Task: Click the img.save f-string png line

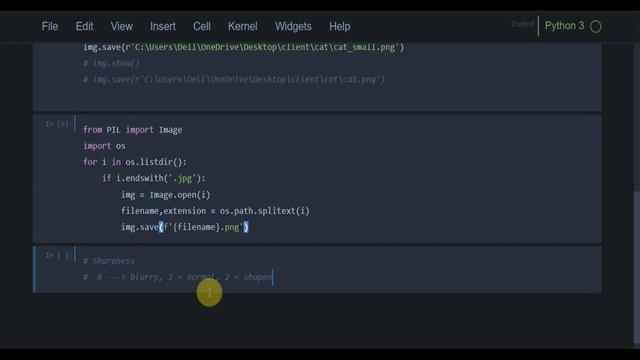Action: point(184,227)
